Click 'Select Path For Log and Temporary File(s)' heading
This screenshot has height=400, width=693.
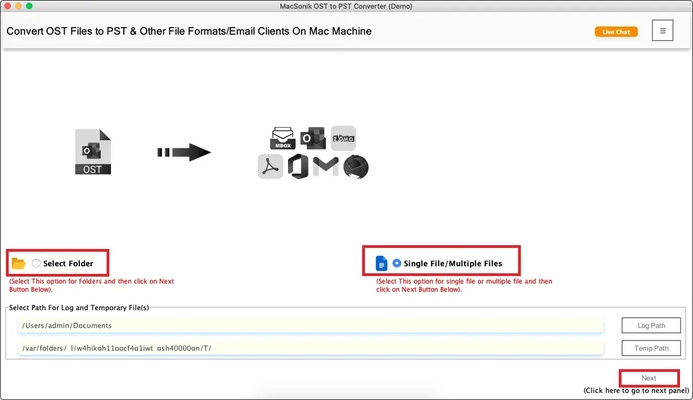79,308
